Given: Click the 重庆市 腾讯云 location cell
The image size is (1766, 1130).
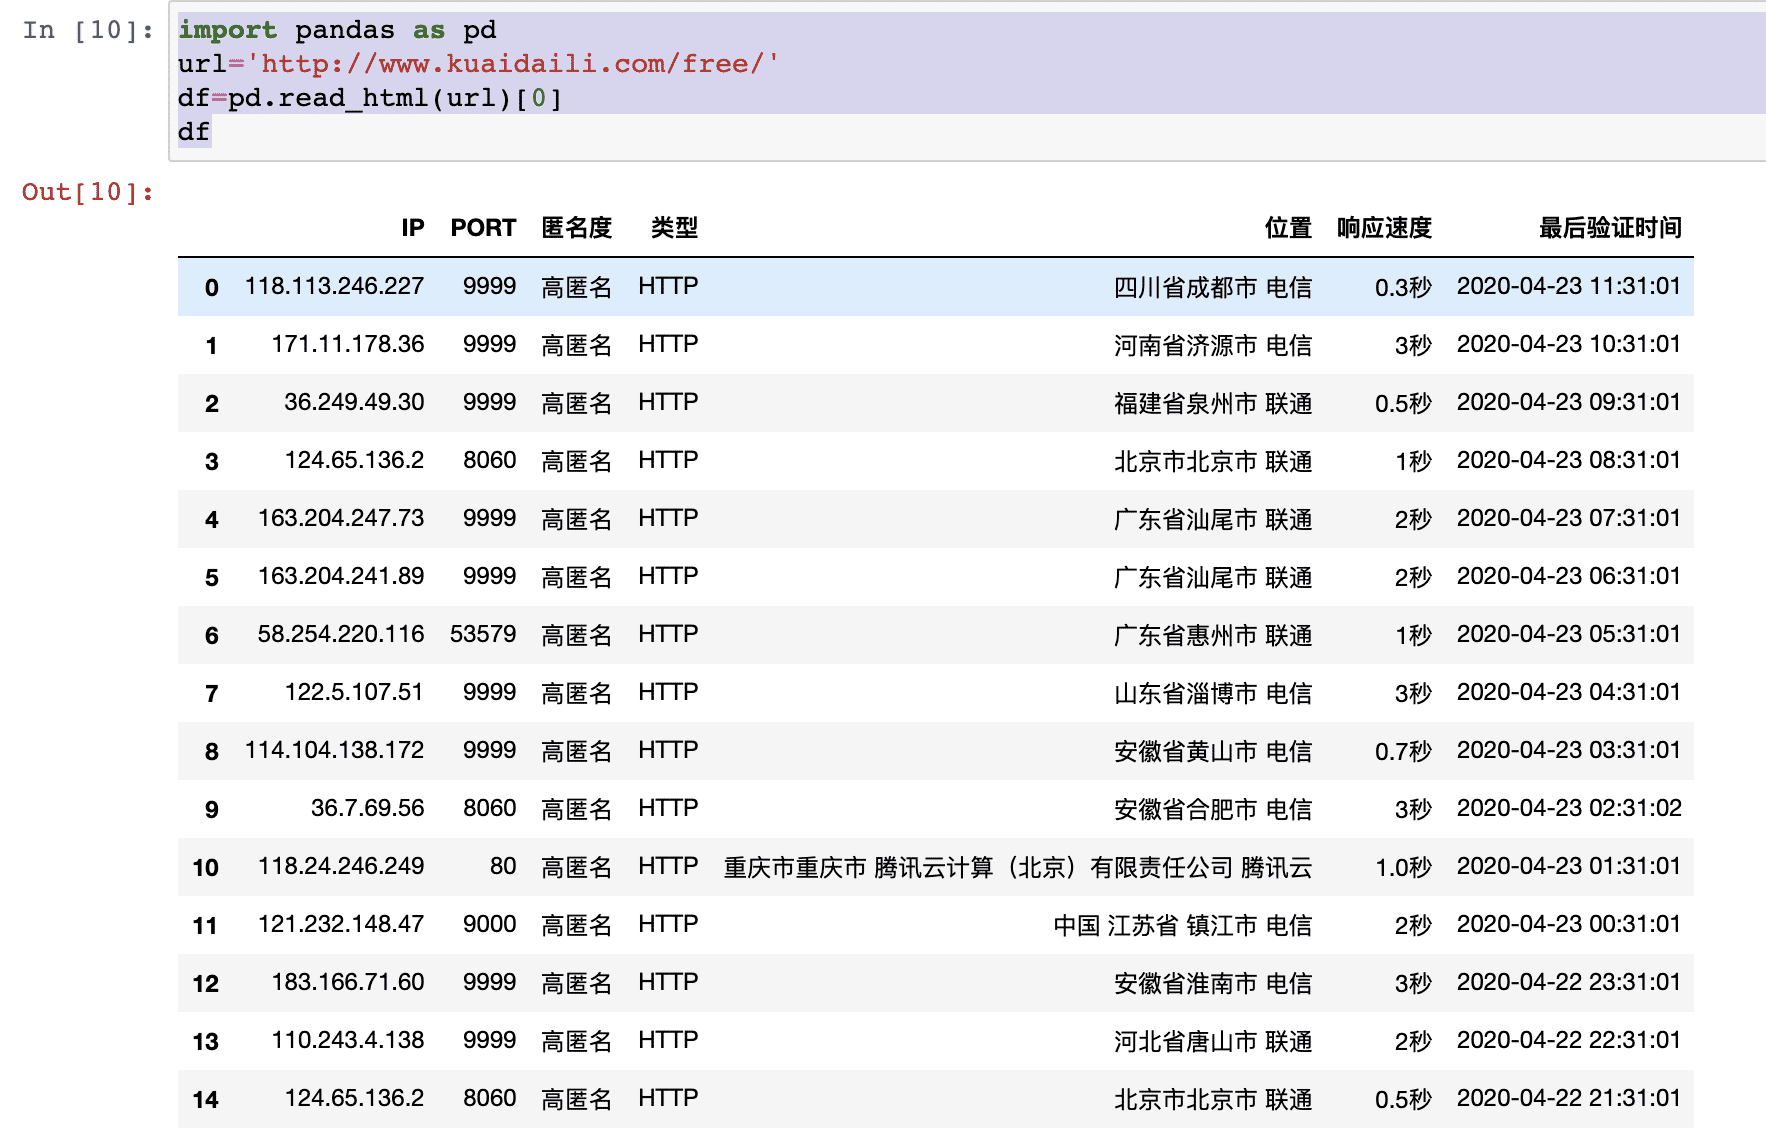Looking at the screenshot, I should [x=1017, y=867].
